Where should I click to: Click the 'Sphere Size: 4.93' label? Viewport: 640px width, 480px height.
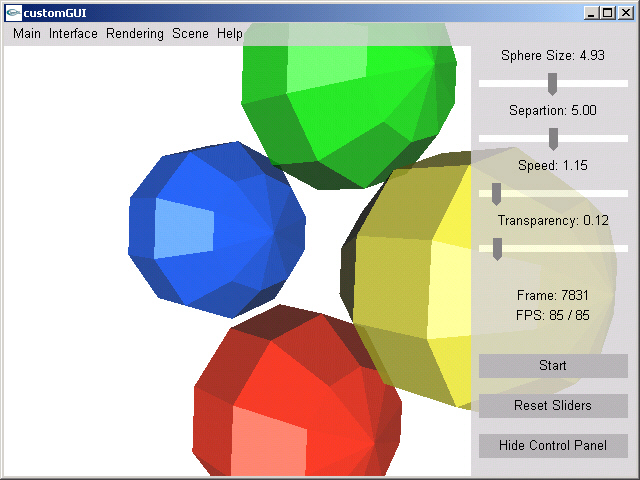pyautogui.click(x=553, y=56)
